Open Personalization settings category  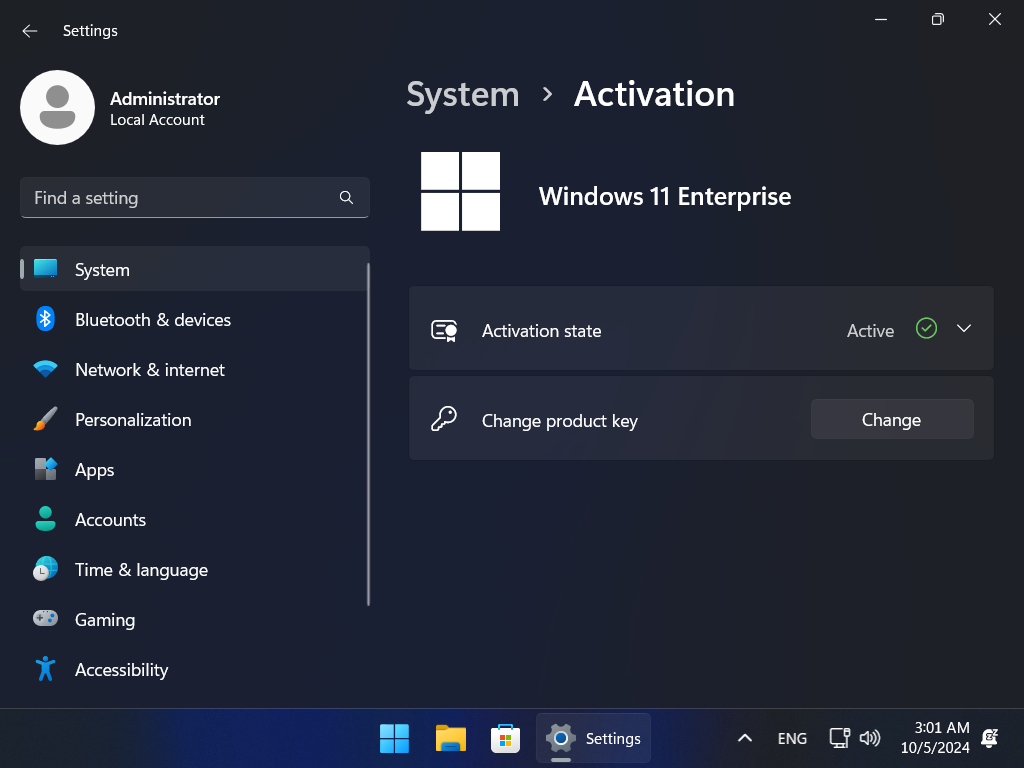[x=195, y=419]
